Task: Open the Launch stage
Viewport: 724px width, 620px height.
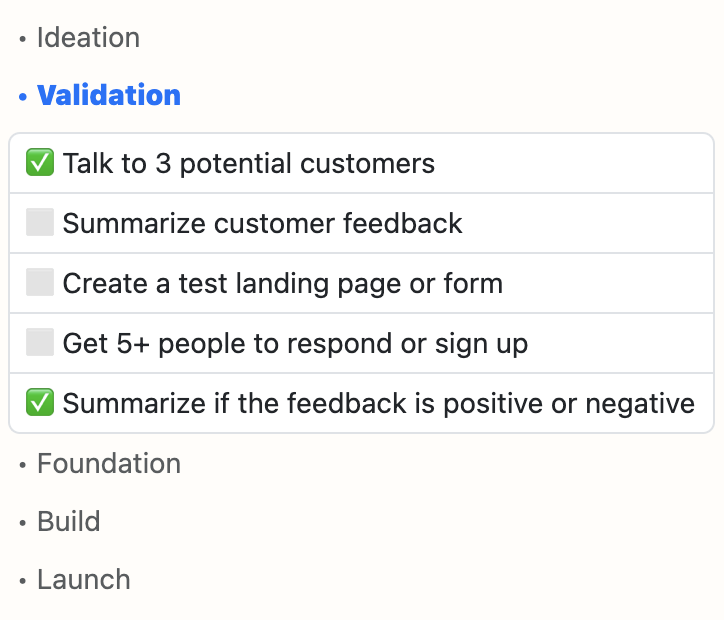Action: pyautogui.click(x=84, y=579)
